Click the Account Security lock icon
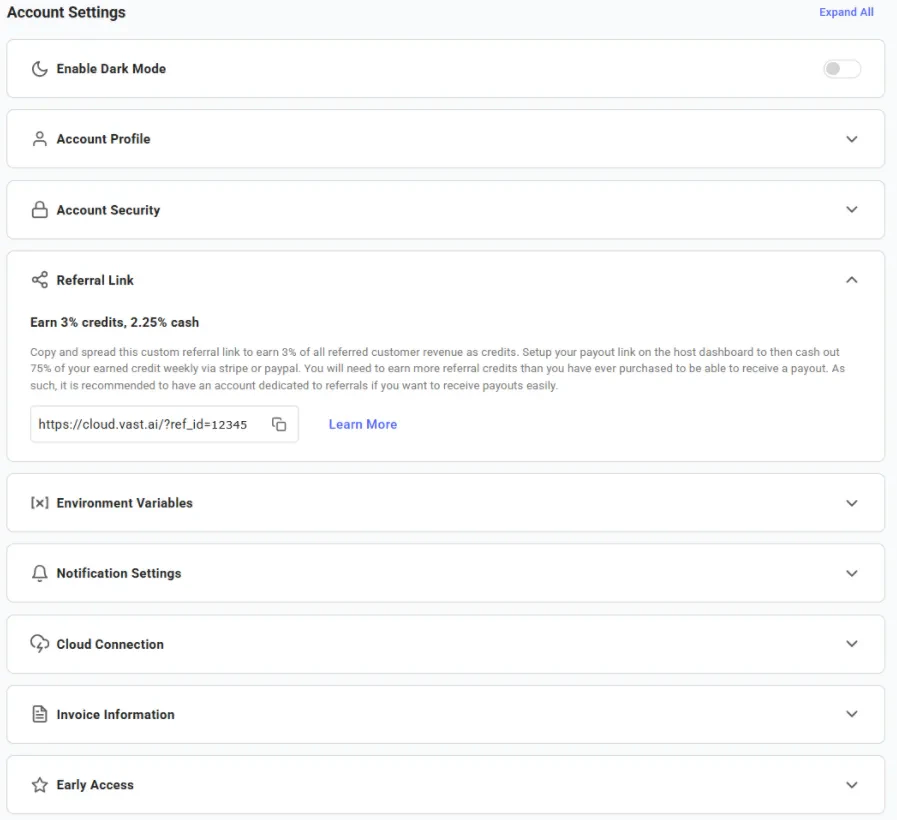897x820 pixels. point(39,210)
